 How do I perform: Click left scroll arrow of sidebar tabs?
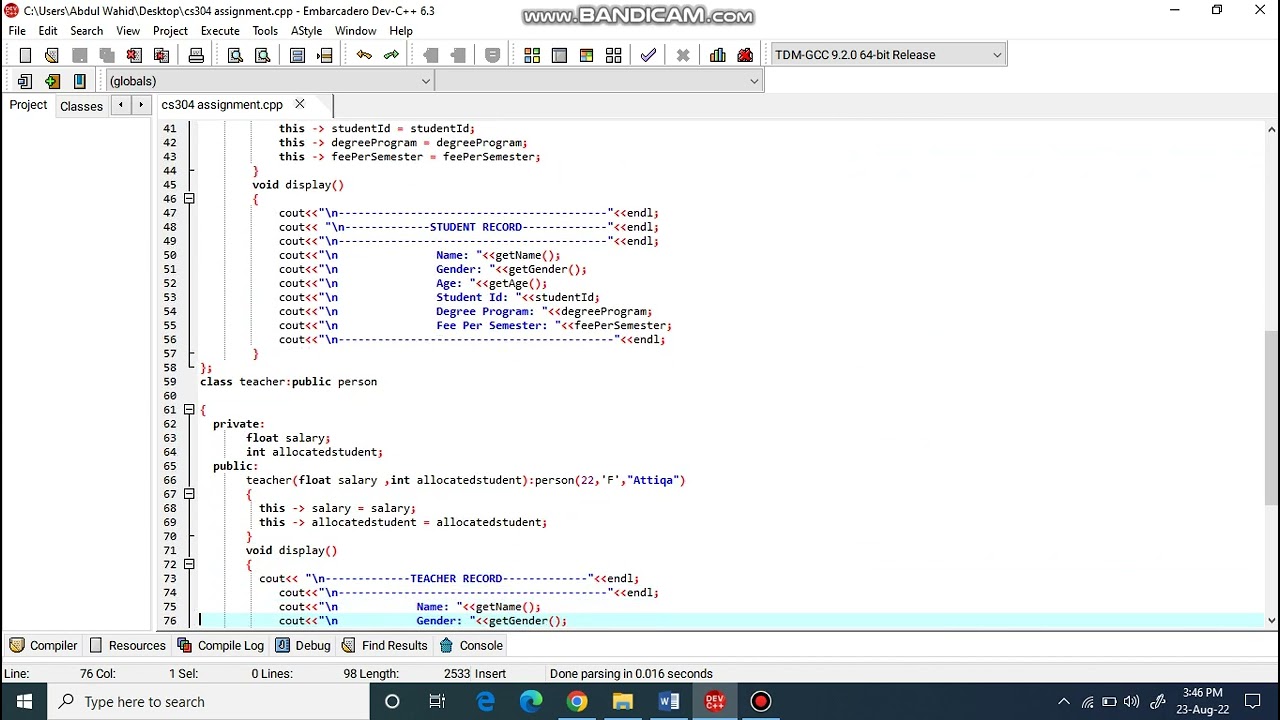[121, 104]
